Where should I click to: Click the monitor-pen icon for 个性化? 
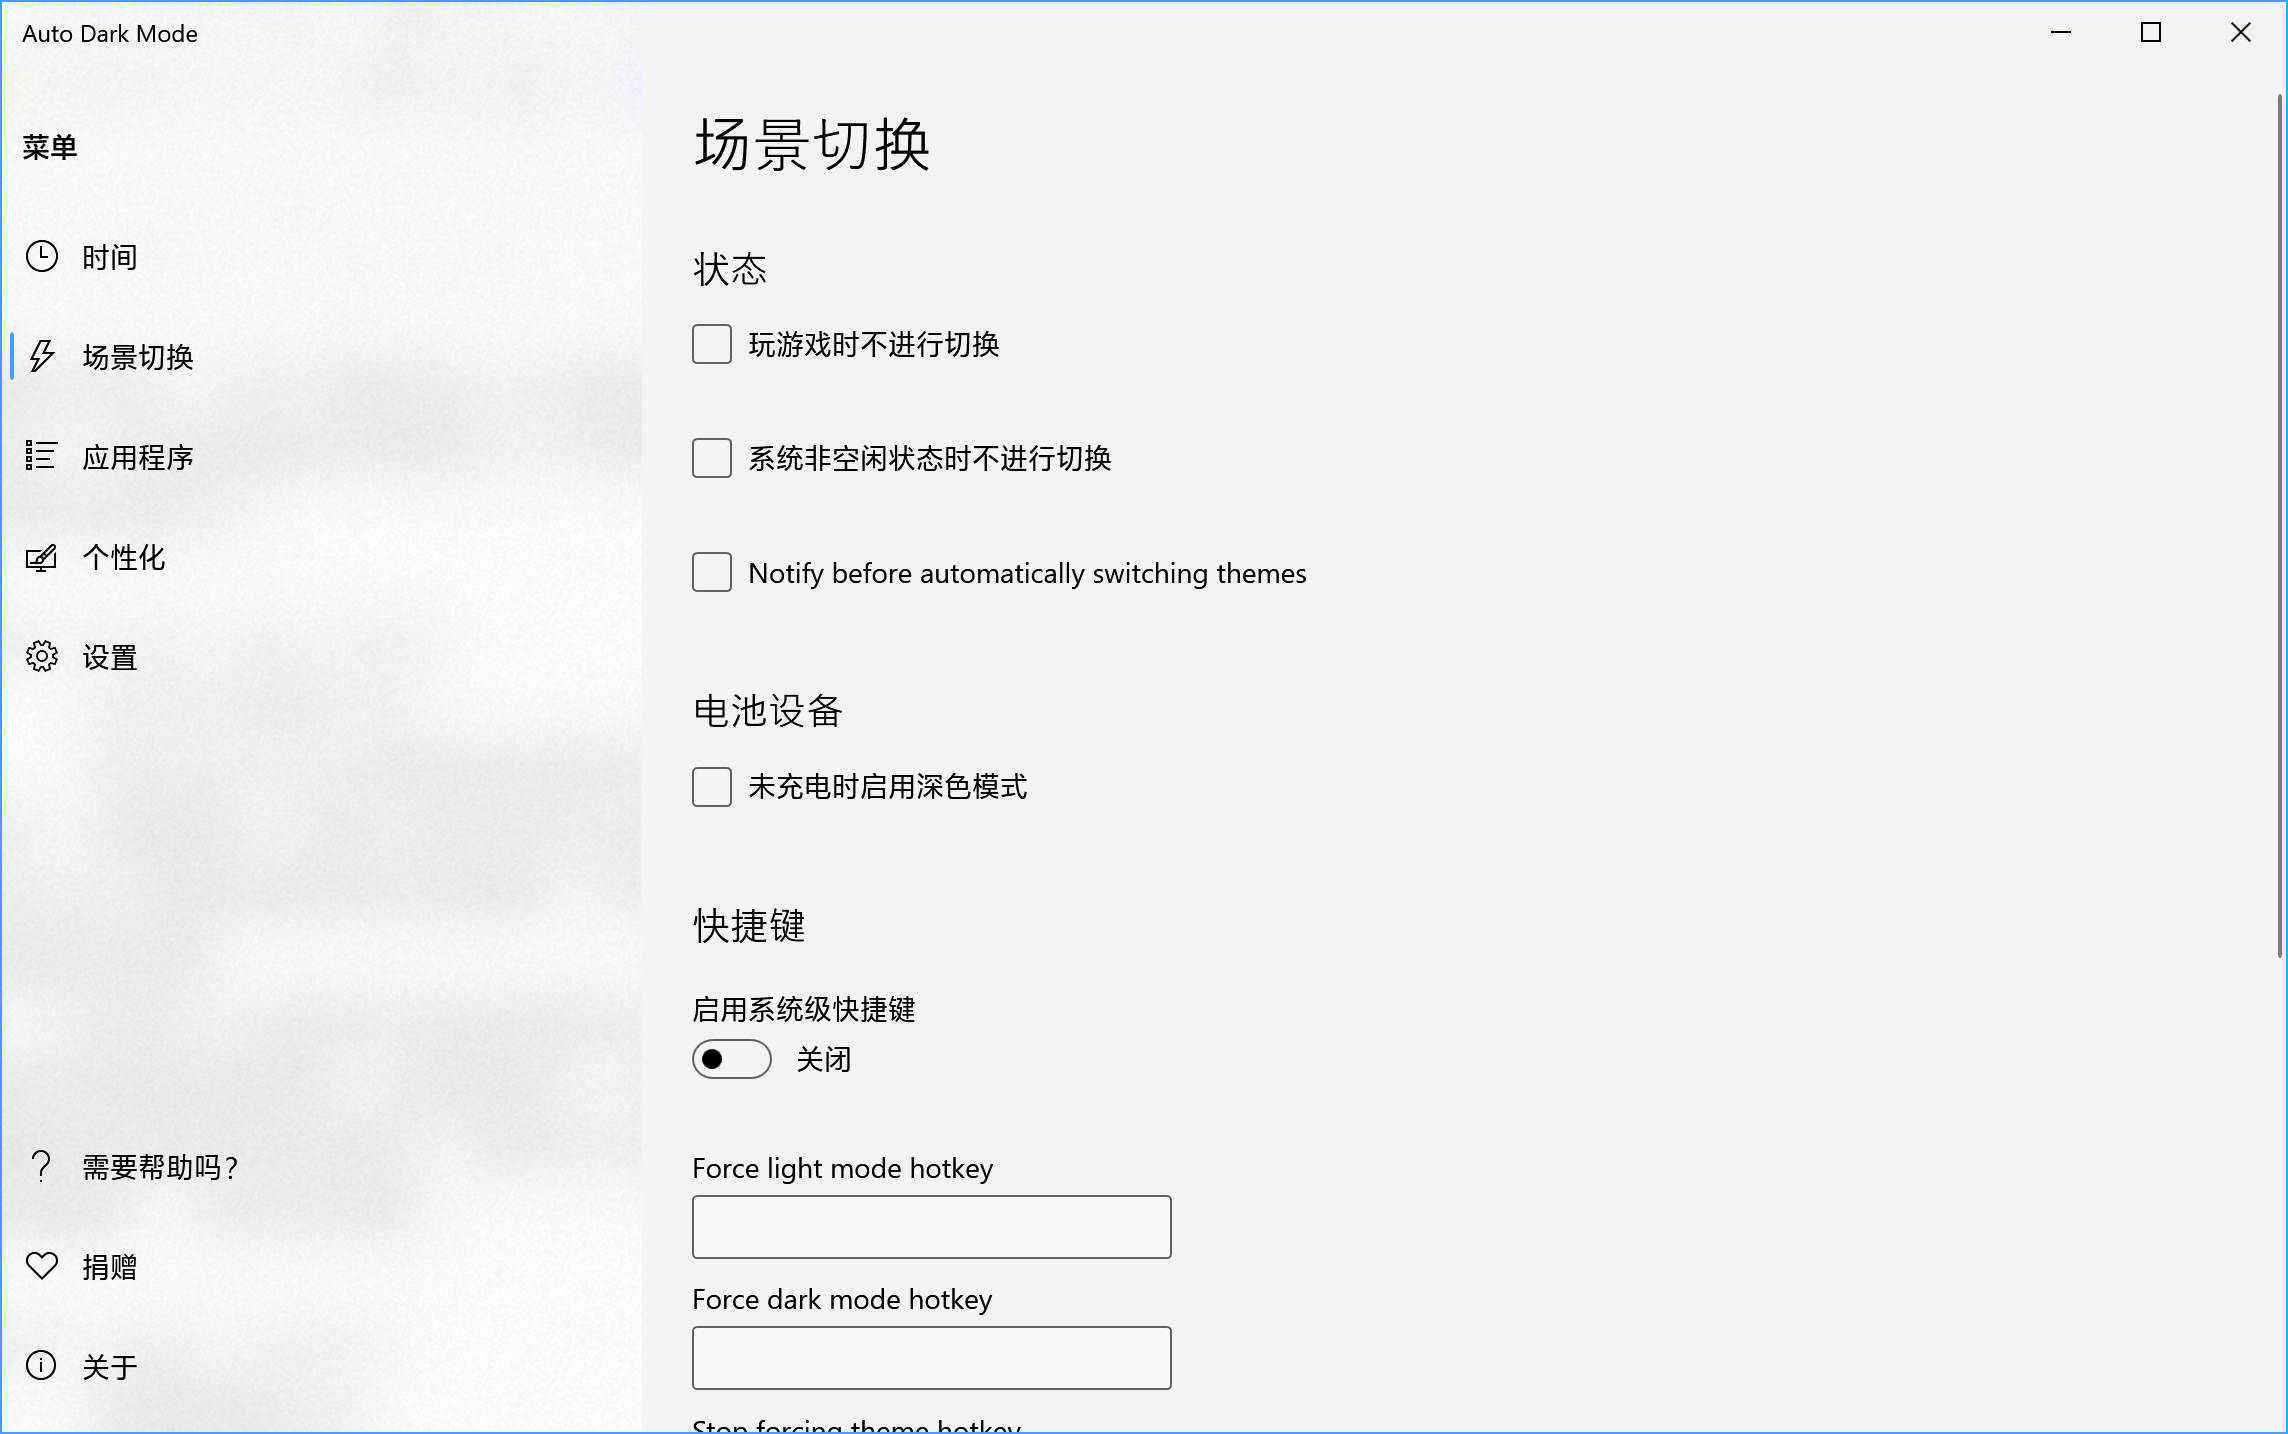click(41, 557)
